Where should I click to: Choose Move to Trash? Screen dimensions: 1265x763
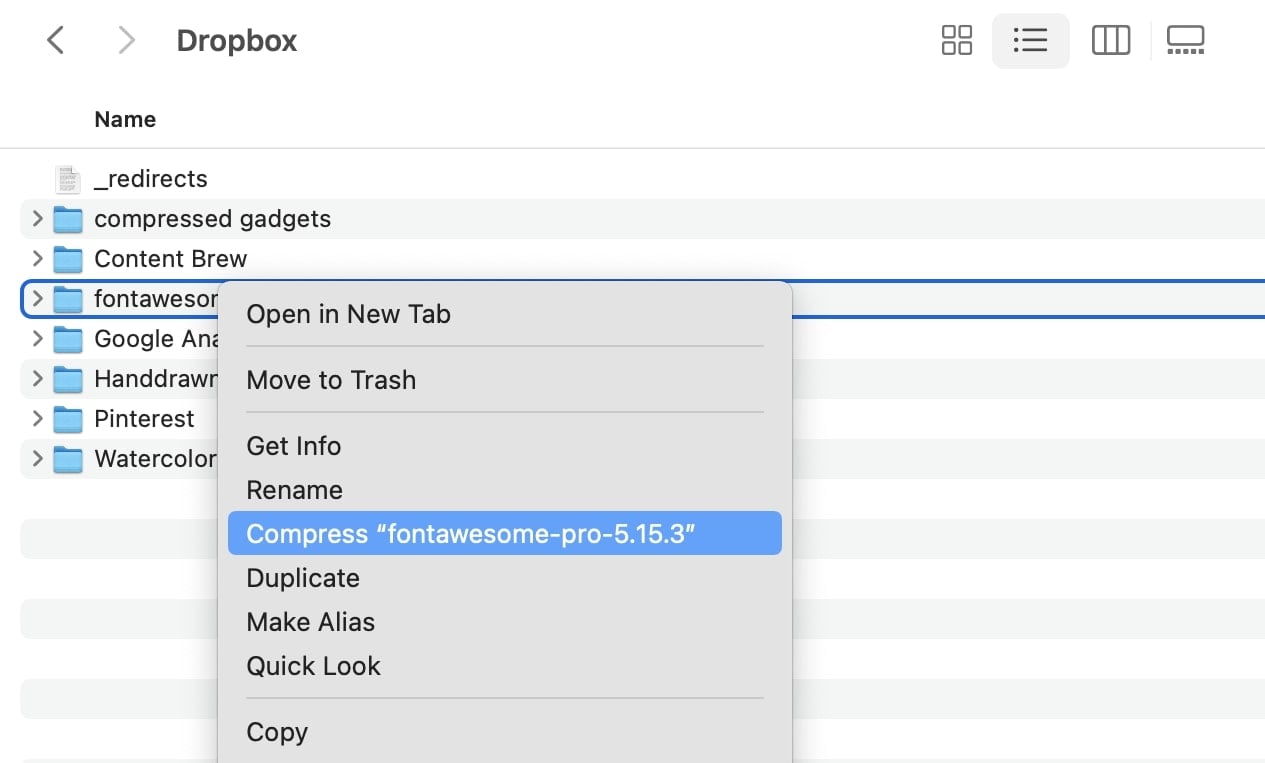click(x=331, y=380)
